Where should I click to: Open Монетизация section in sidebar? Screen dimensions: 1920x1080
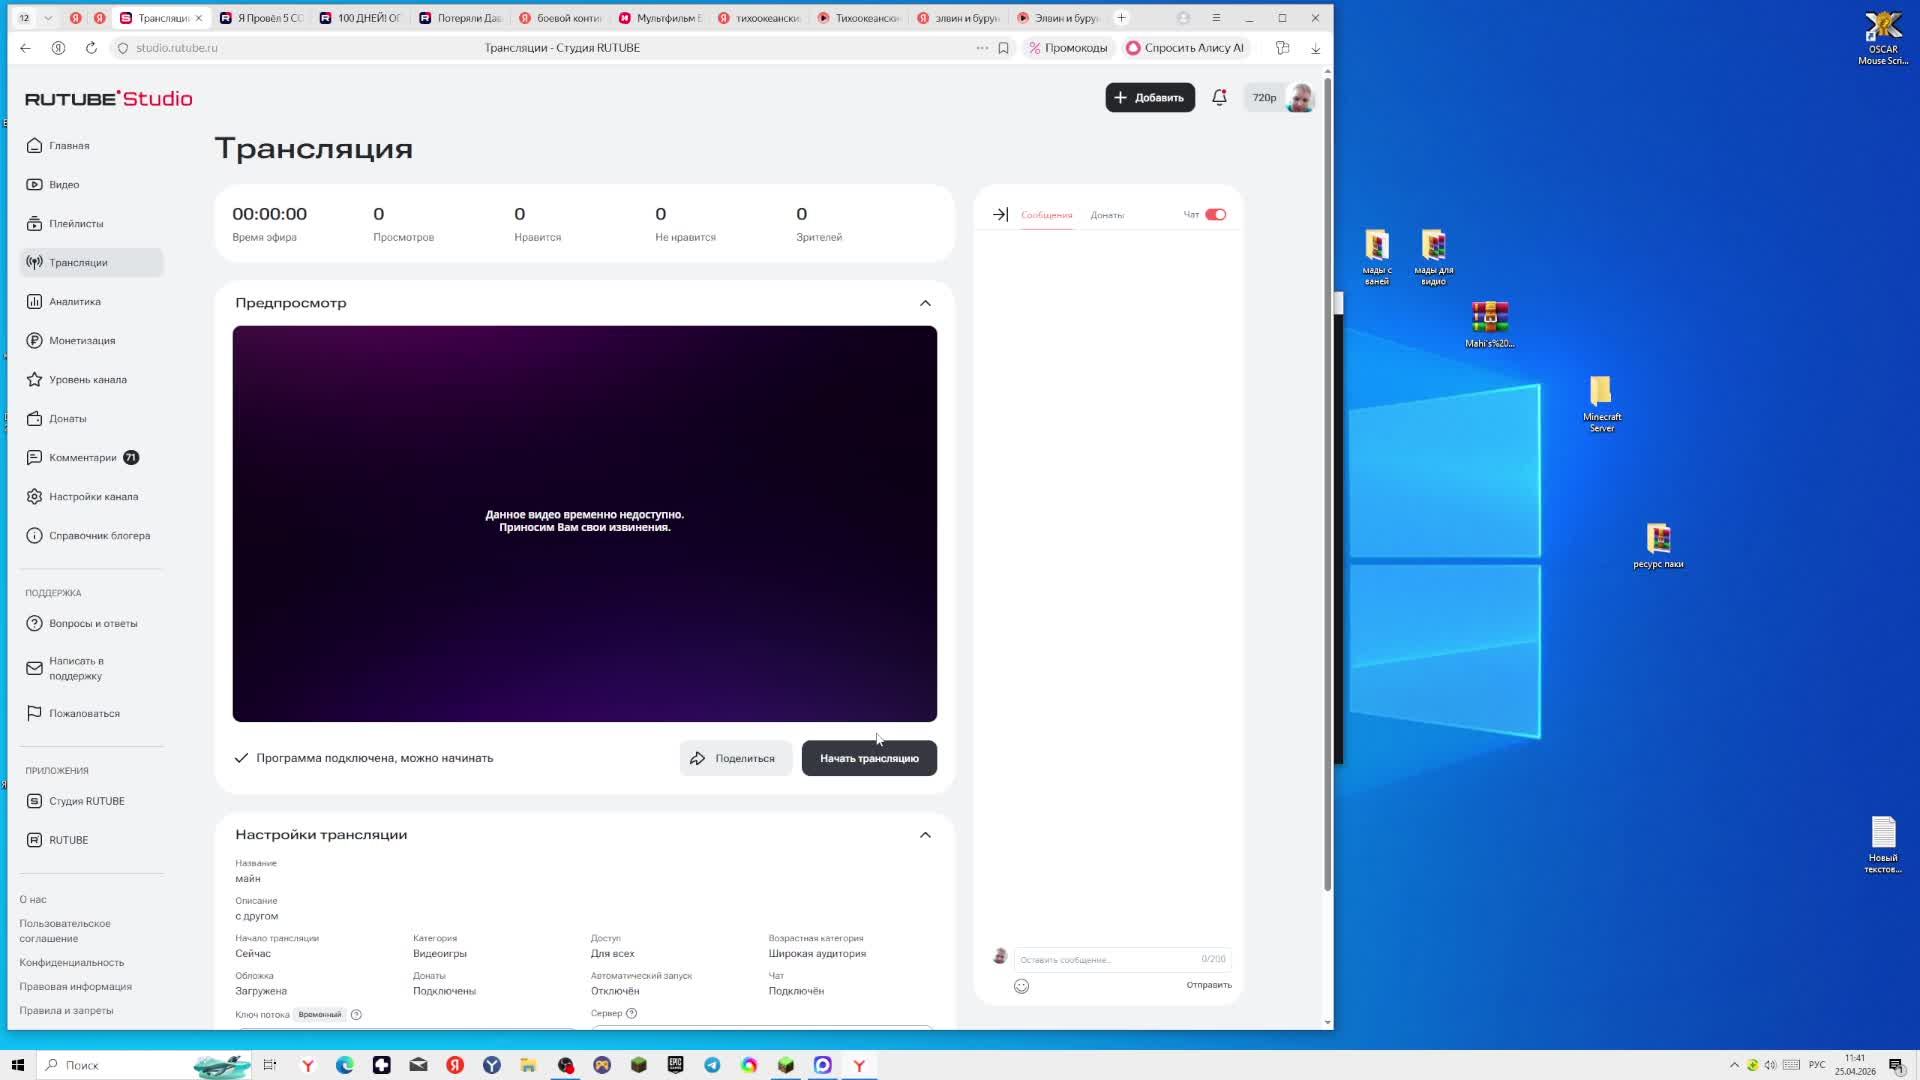point(82,340)
